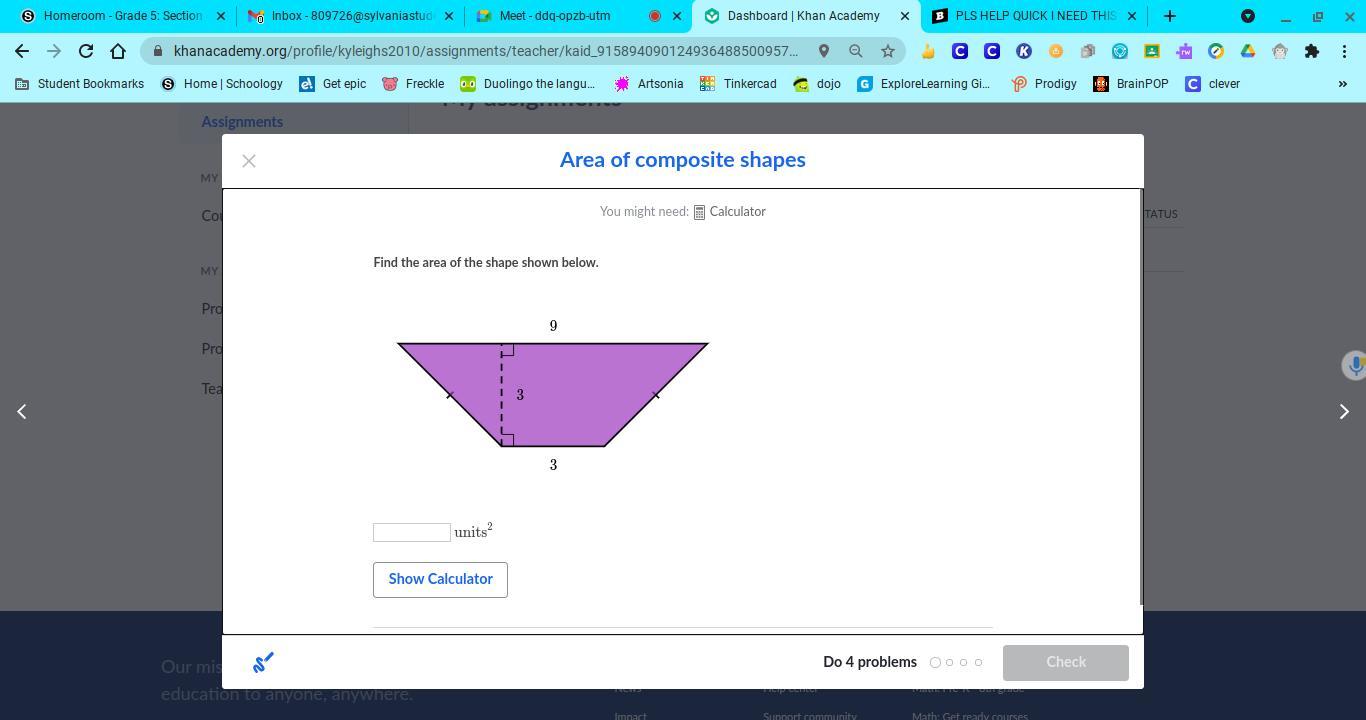The height and width of the screenshot is (720, 1366).
Task: Click the Google Drive extension icon
Action: [1248, 51]
